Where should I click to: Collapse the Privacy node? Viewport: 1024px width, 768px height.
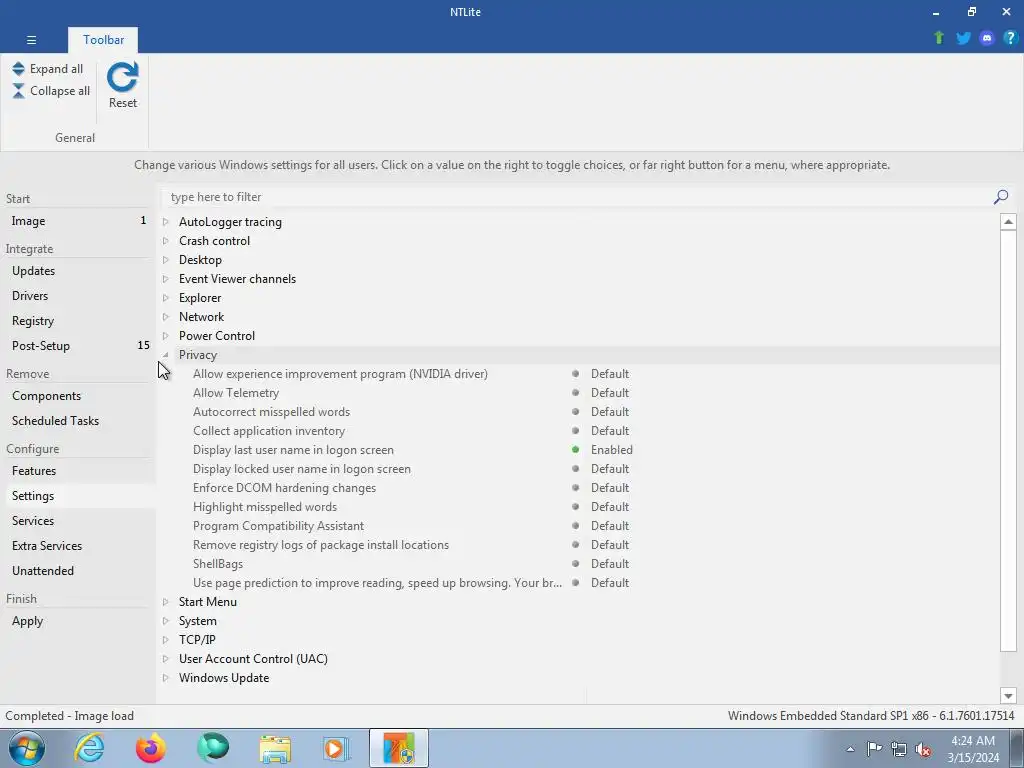(x=166, y=355)
